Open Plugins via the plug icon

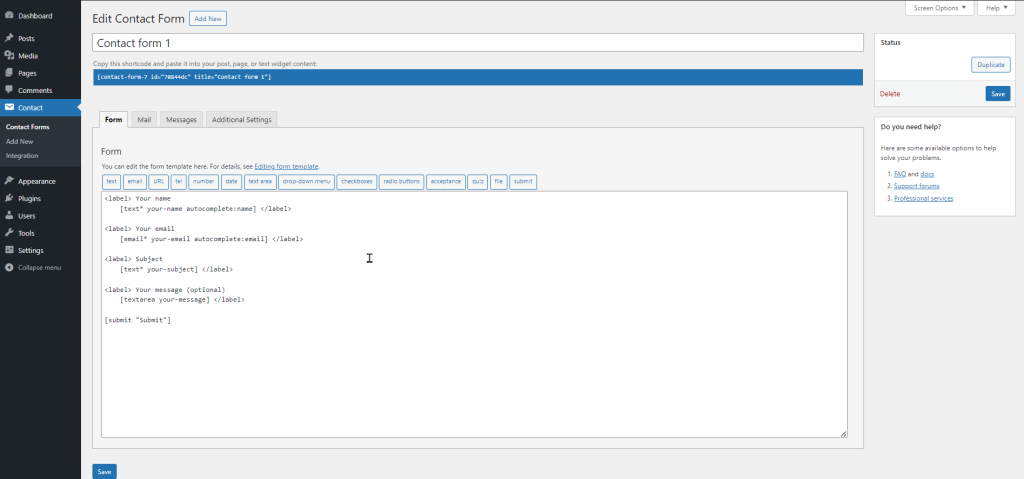[x=9, y=198]
